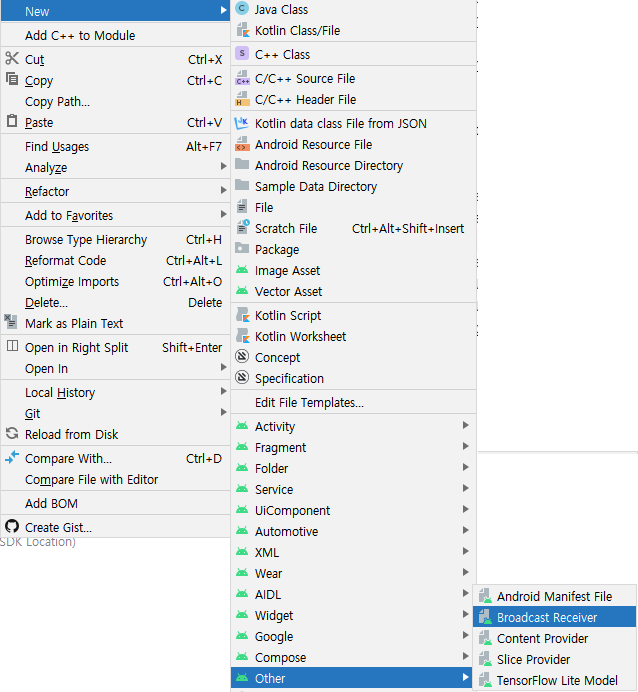Select Reformat Code
The width and height of the screenshot is (638, 692).
(x=116, y=260)
